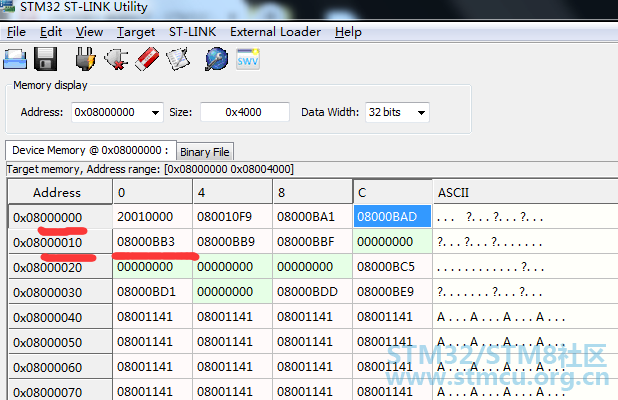The image size is (618, 400).
Task: Click the cell containing 08000BA1
Action: tap(313, 216)
